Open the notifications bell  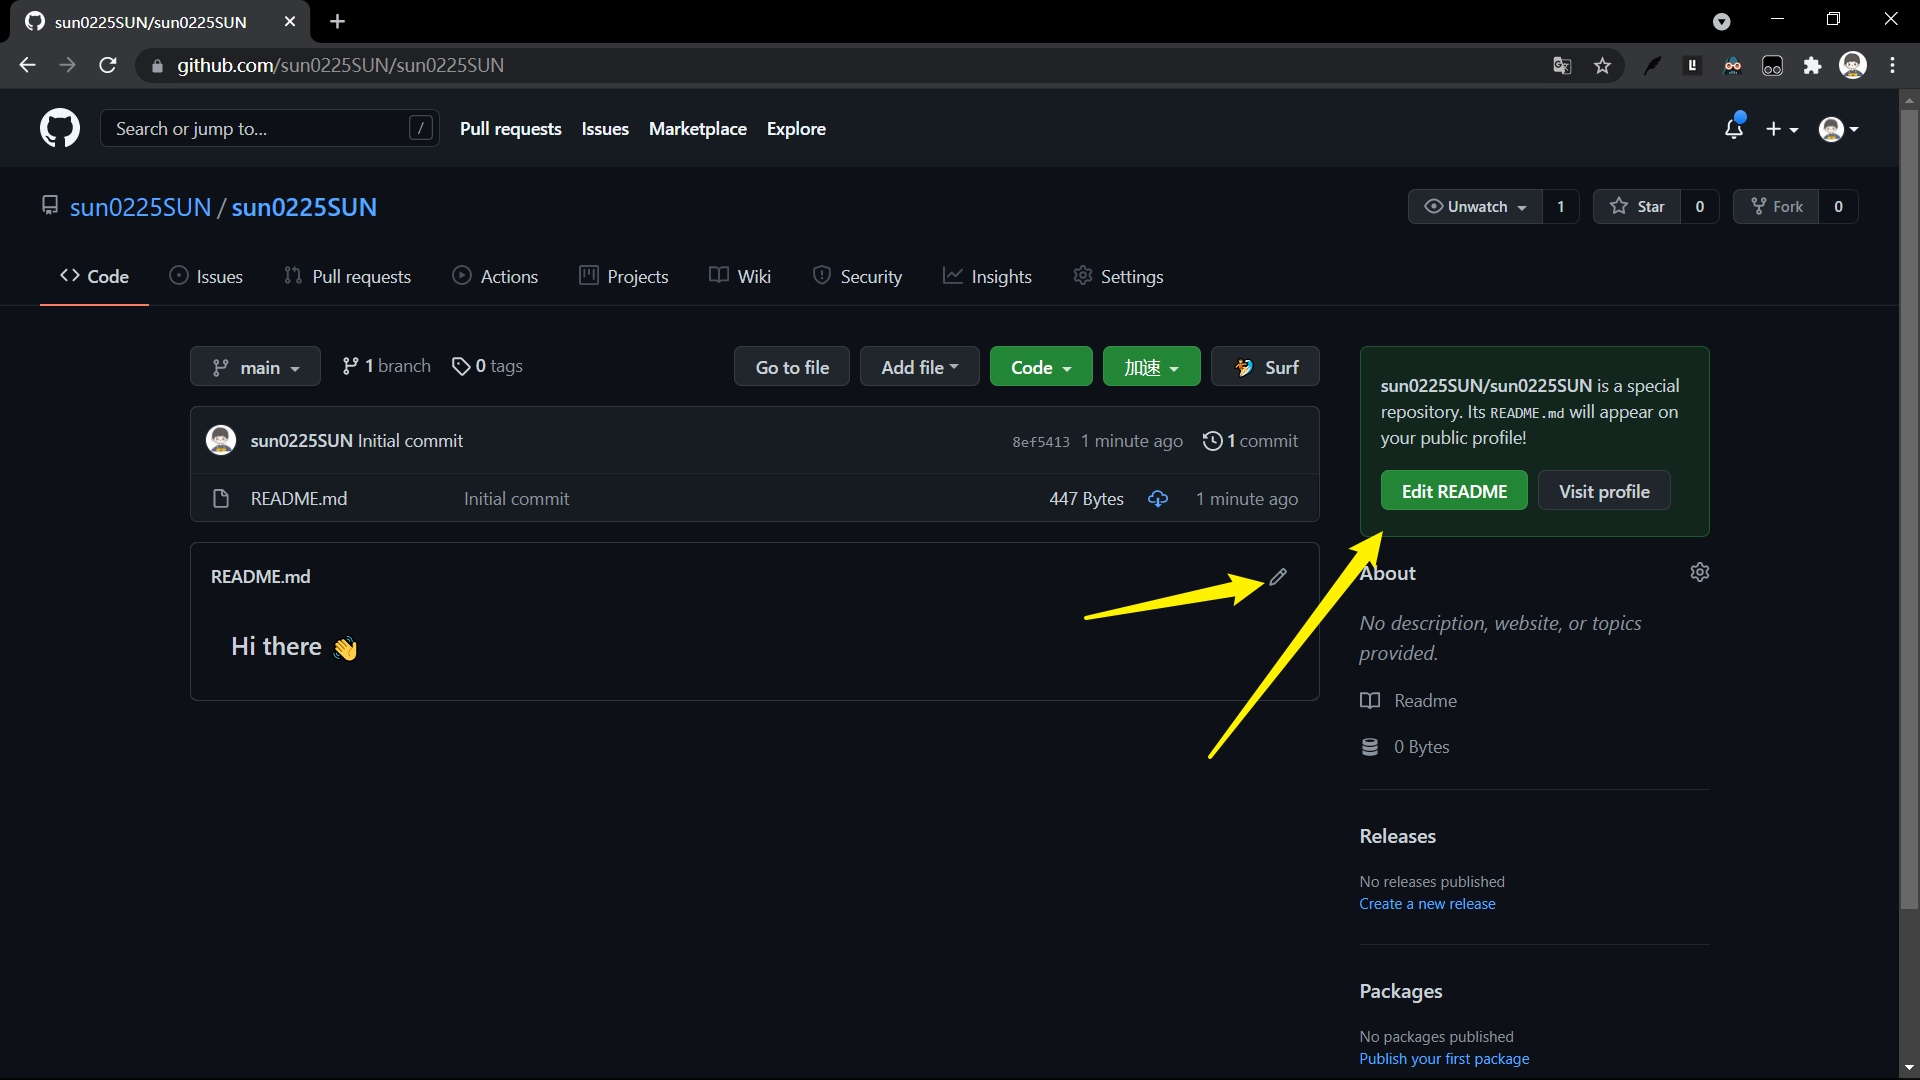coord(1735,128)
